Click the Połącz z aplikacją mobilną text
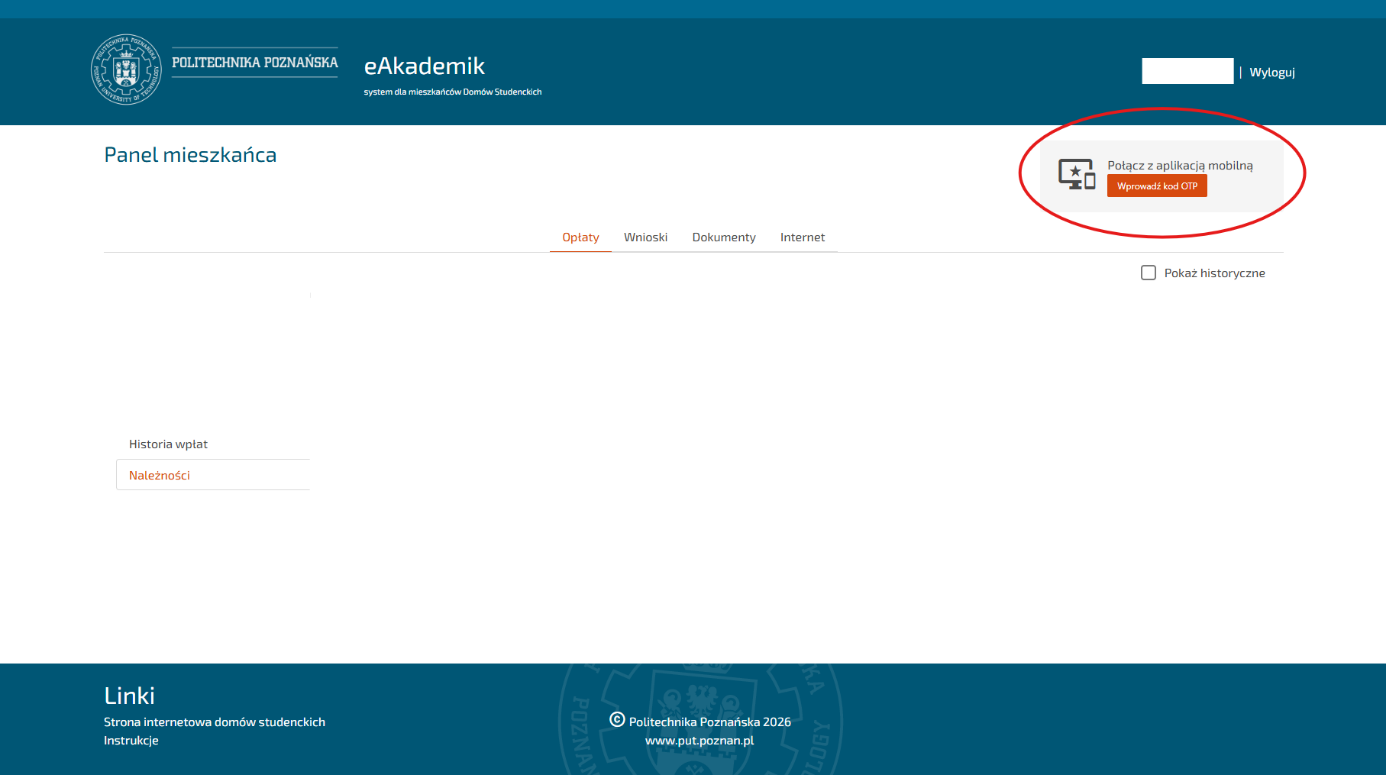 [1179, 165]
